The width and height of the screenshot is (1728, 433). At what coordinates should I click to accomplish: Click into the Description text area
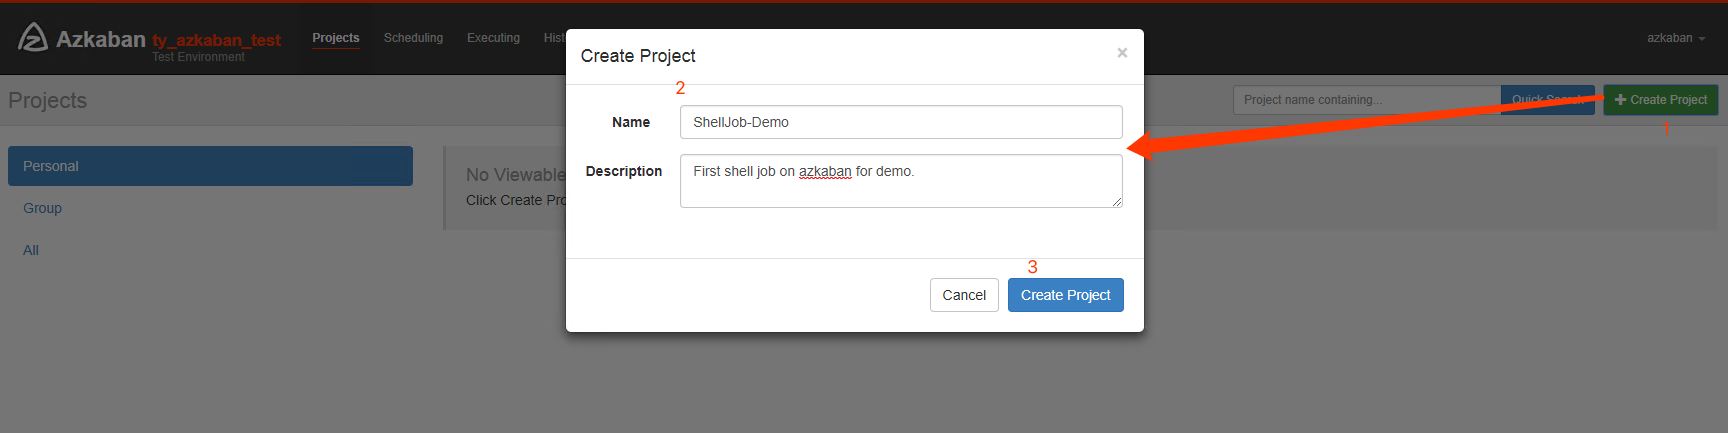(x=900, y=180)
